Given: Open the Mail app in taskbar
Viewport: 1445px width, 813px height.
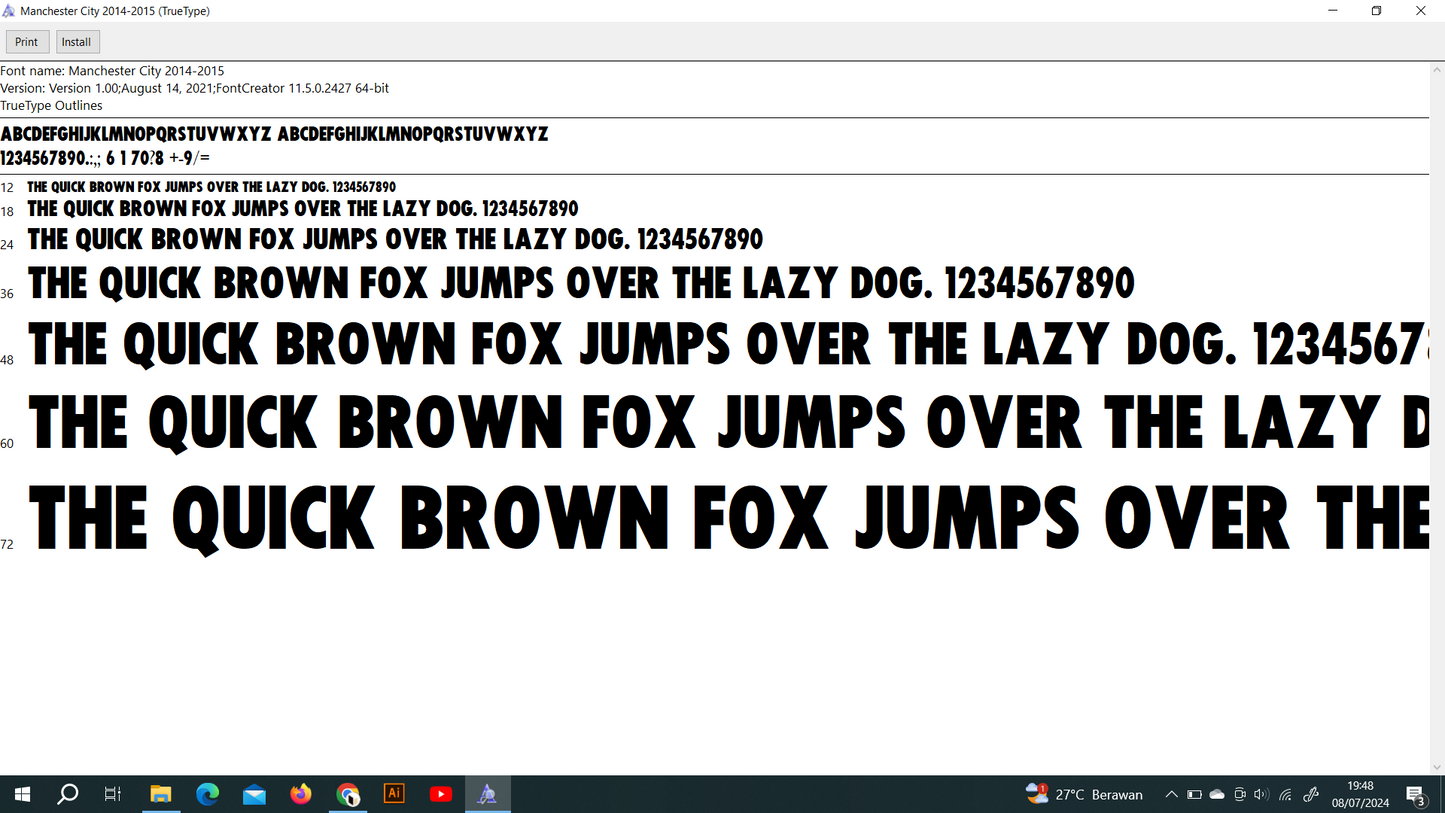Looking at the screenshot, I should [x=254, y=794].
